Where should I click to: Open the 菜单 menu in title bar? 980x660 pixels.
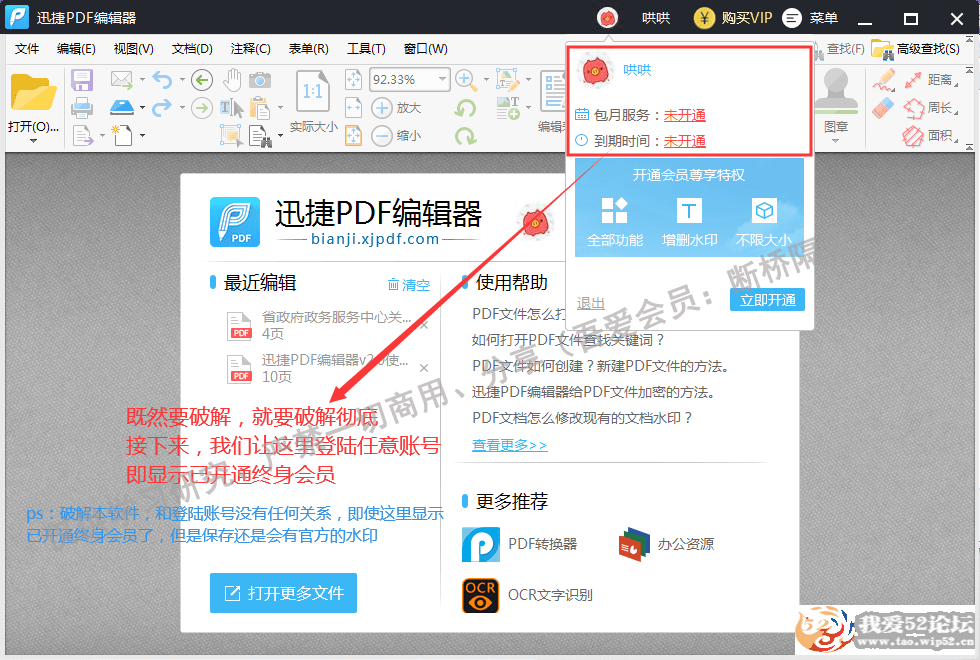(x=810, y=18)
